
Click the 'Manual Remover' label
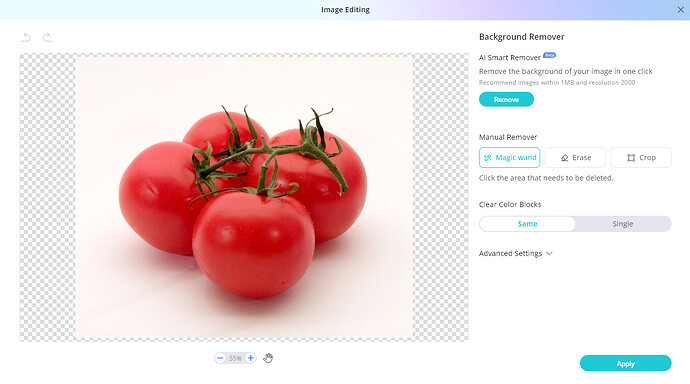point(508,137)
